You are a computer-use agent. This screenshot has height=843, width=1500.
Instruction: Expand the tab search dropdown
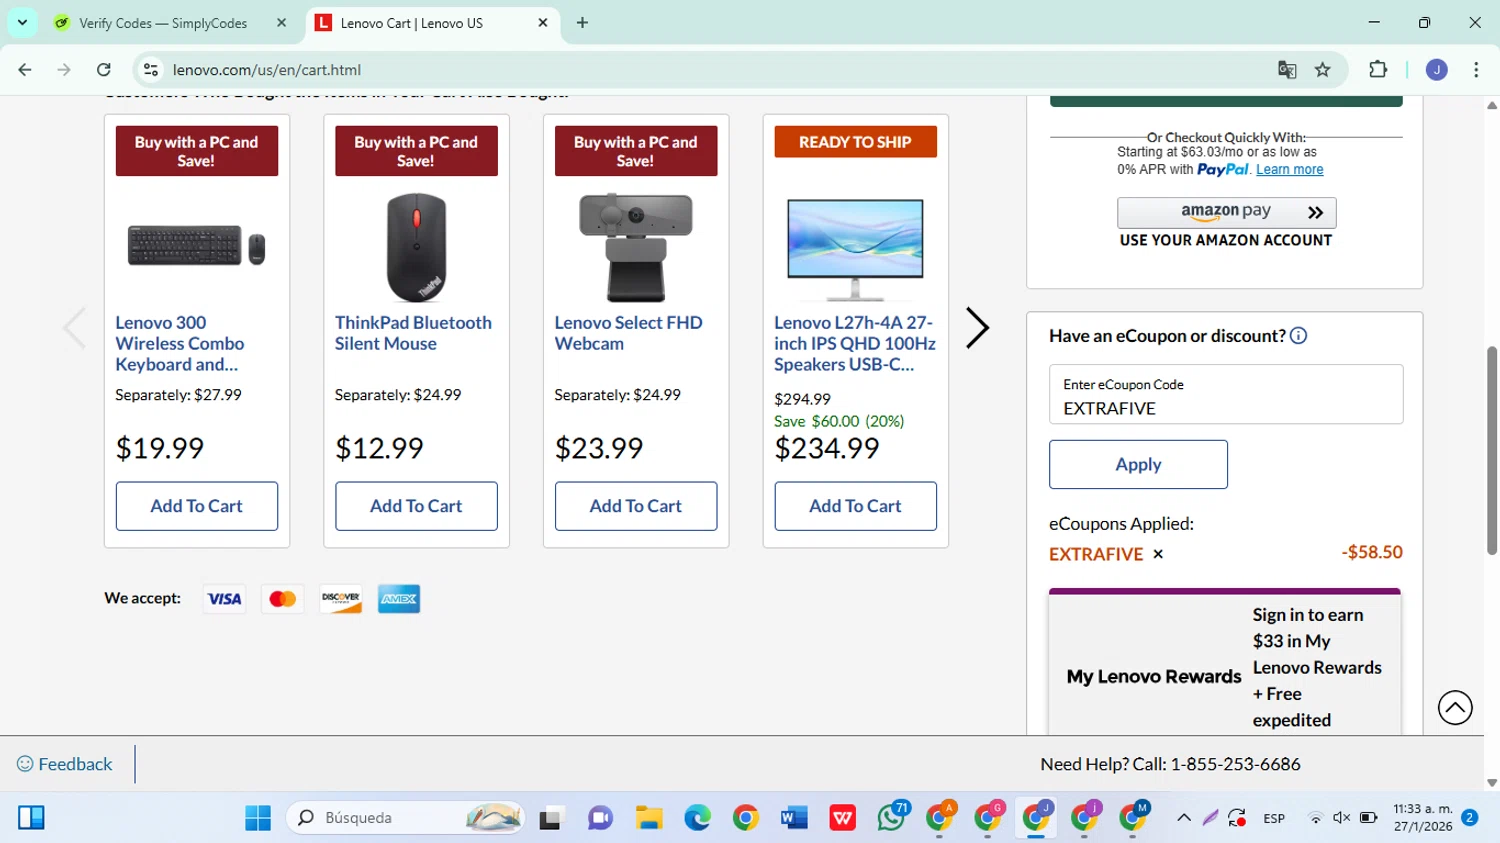(22, 22)
